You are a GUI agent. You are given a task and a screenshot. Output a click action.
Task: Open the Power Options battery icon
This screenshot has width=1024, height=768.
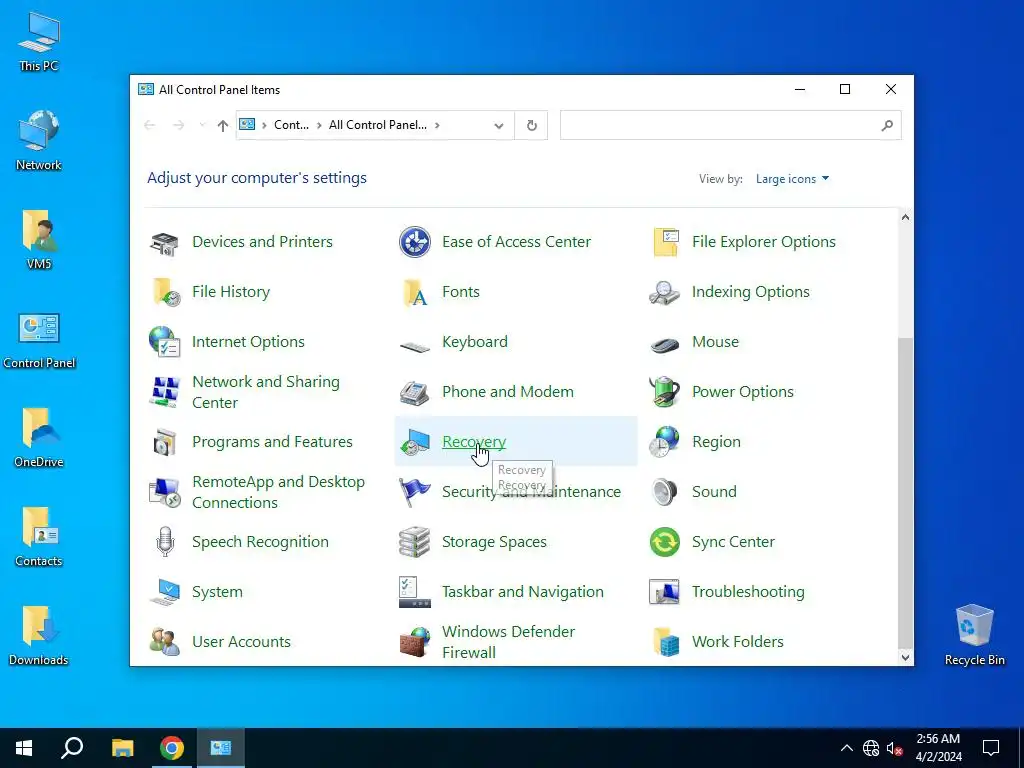pos(664,392)
